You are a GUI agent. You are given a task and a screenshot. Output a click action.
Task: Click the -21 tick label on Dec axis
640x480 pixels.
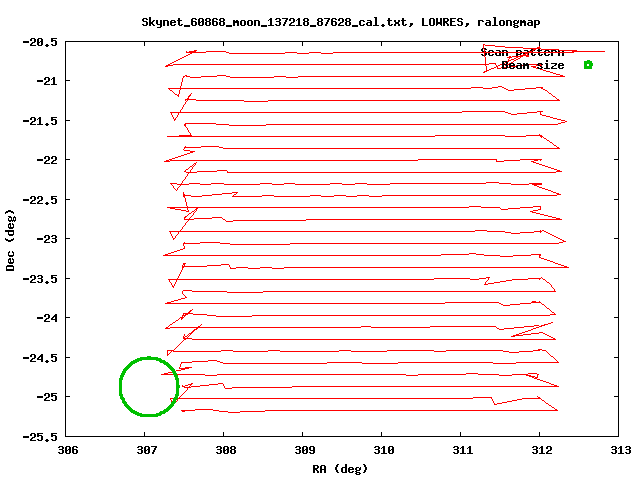tap(47, 81)
